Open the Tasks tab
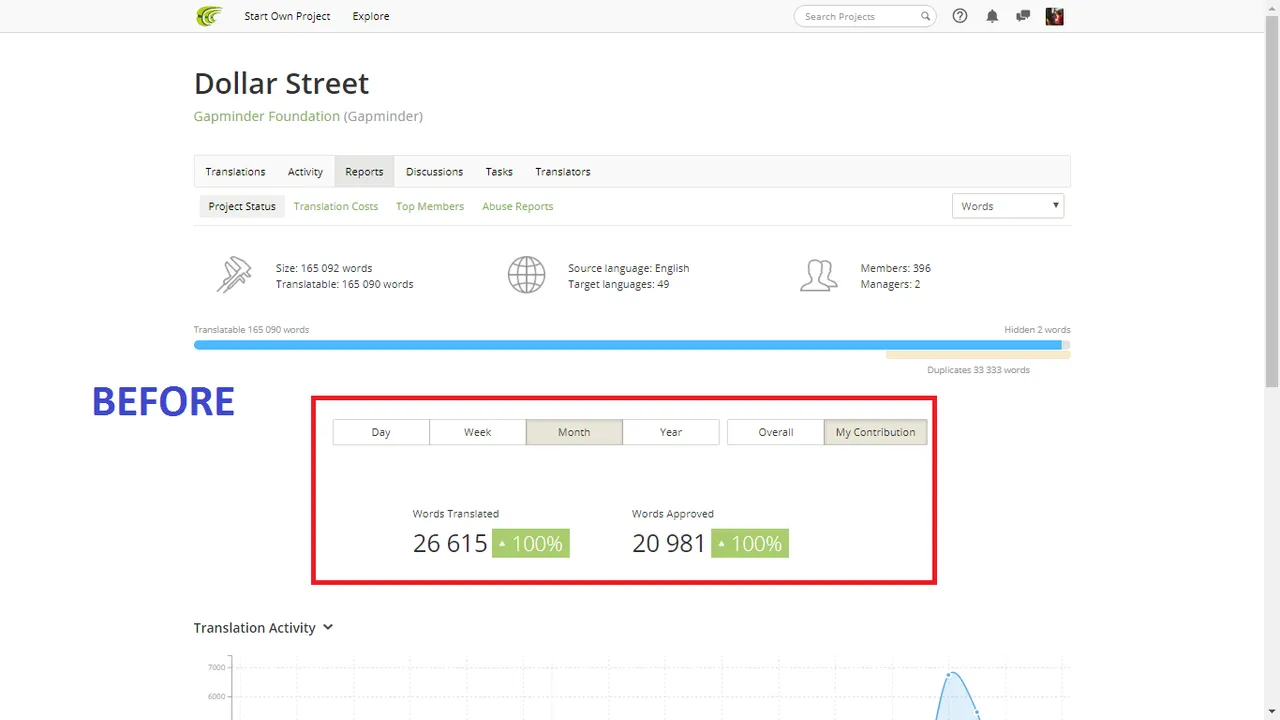1280x720 pixels. click(x=499, y=172)
